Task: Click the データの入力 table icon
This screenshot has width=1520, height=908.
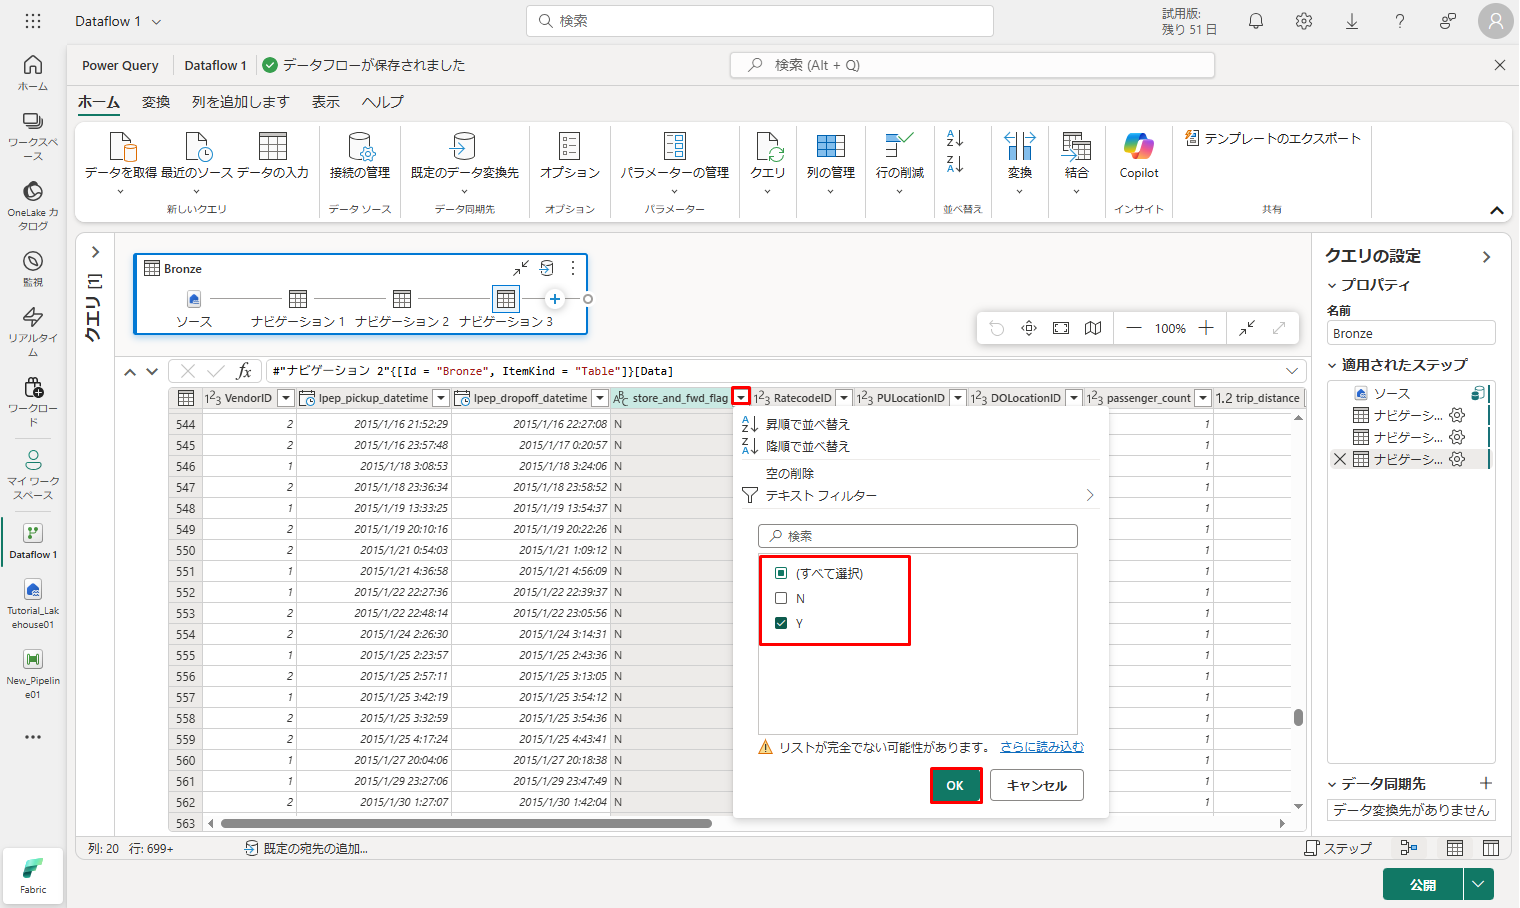Action: (x=272, y=148)
